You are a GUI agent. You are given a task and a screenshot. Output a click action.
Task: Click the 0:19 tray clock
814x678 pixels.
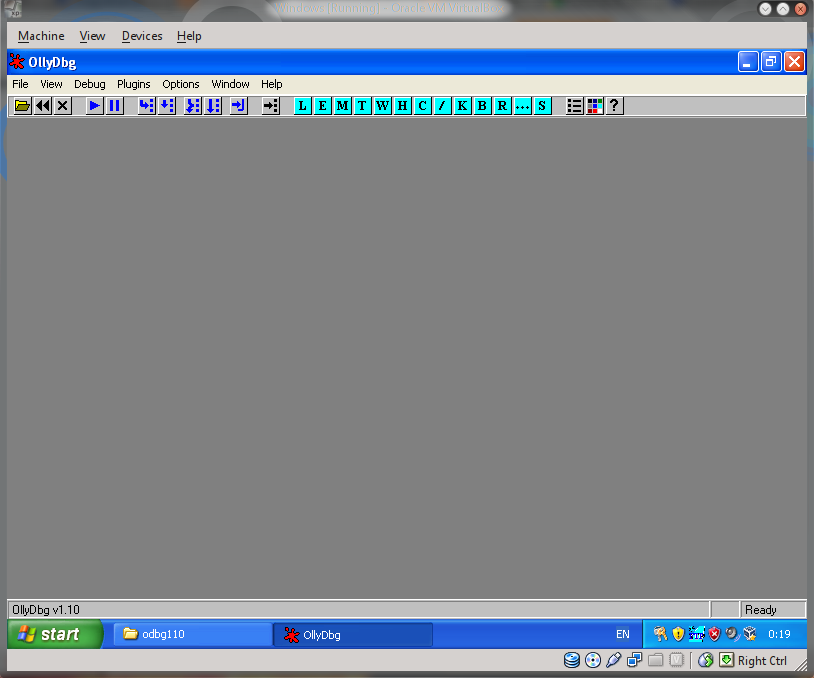click(779, 634)
